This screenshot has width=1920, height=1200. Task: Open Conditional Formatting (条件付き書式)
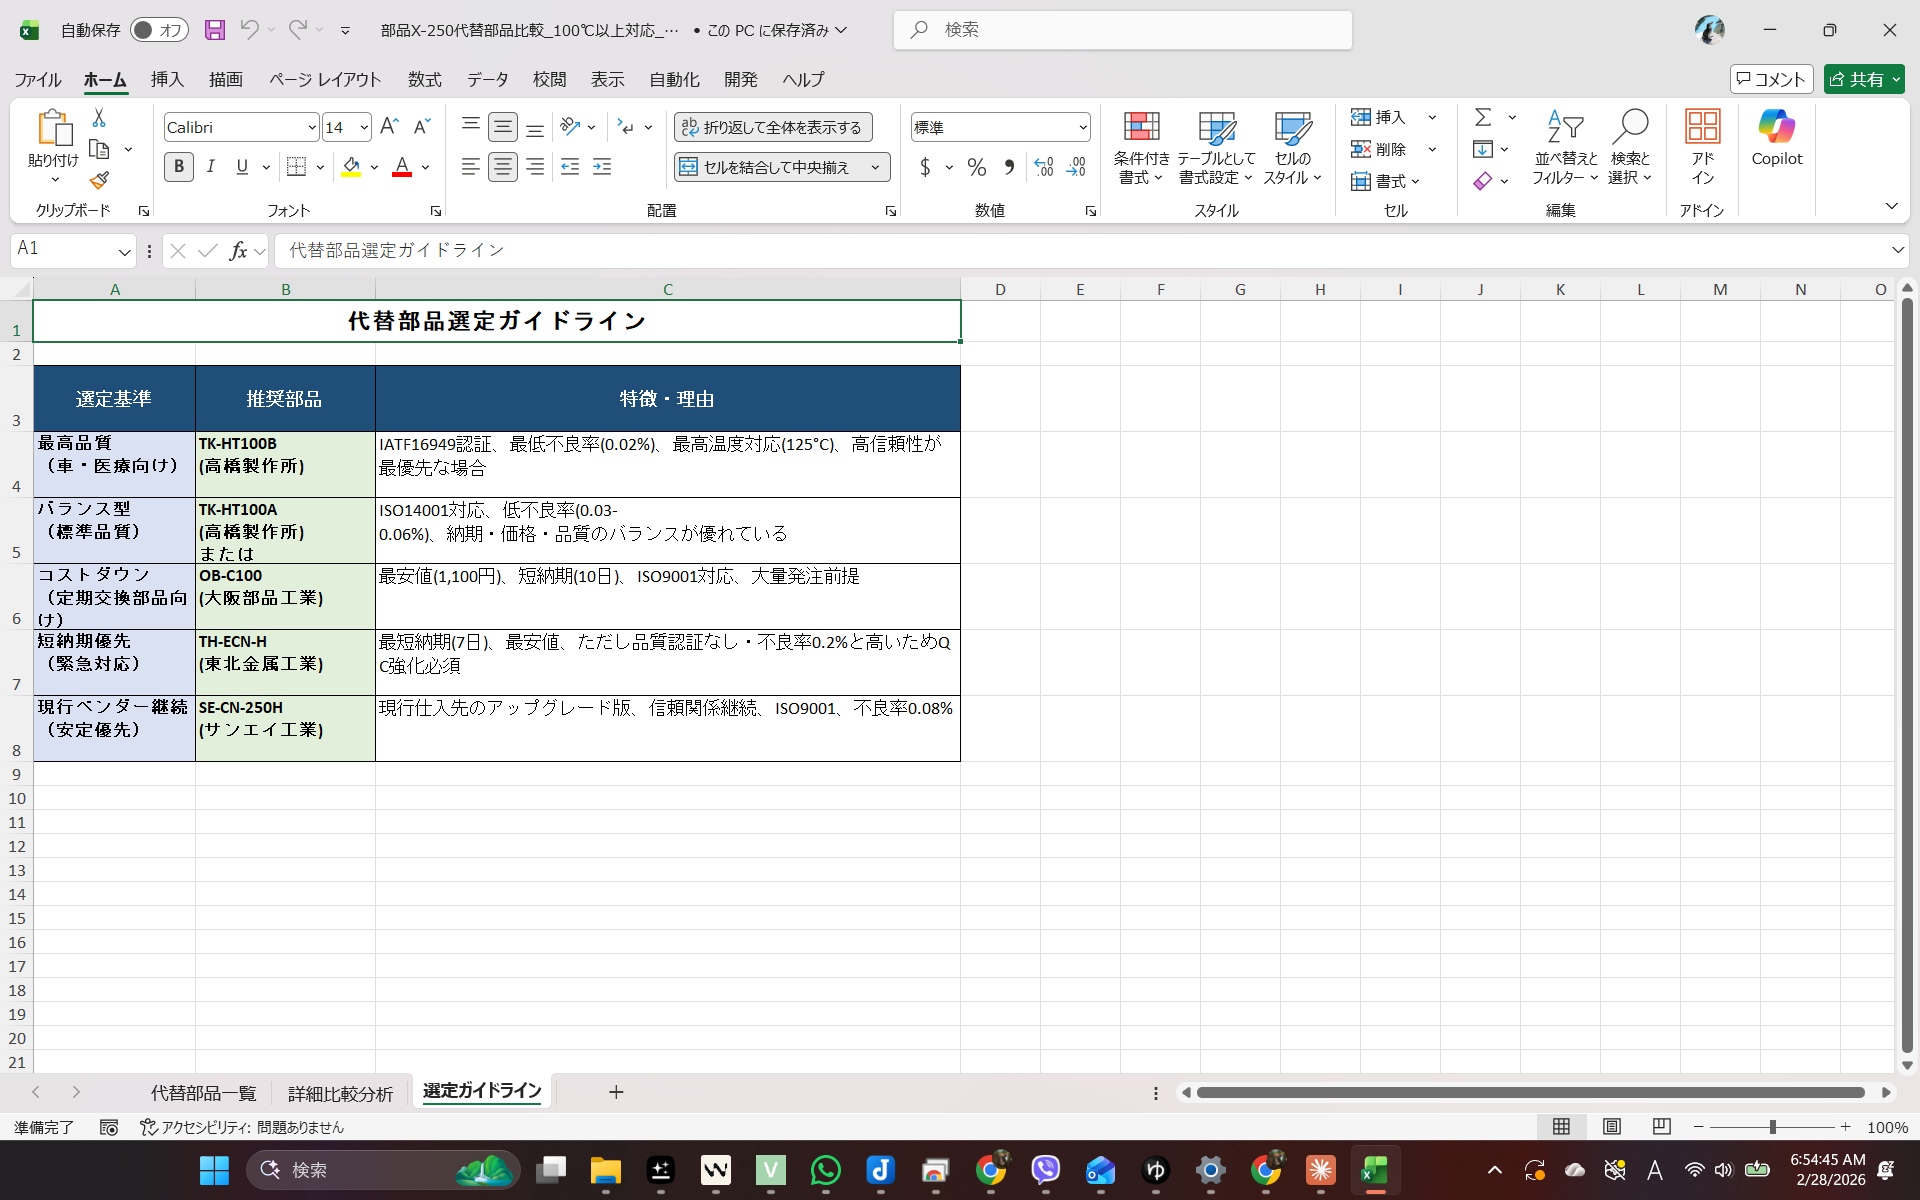pos(1141,148)
